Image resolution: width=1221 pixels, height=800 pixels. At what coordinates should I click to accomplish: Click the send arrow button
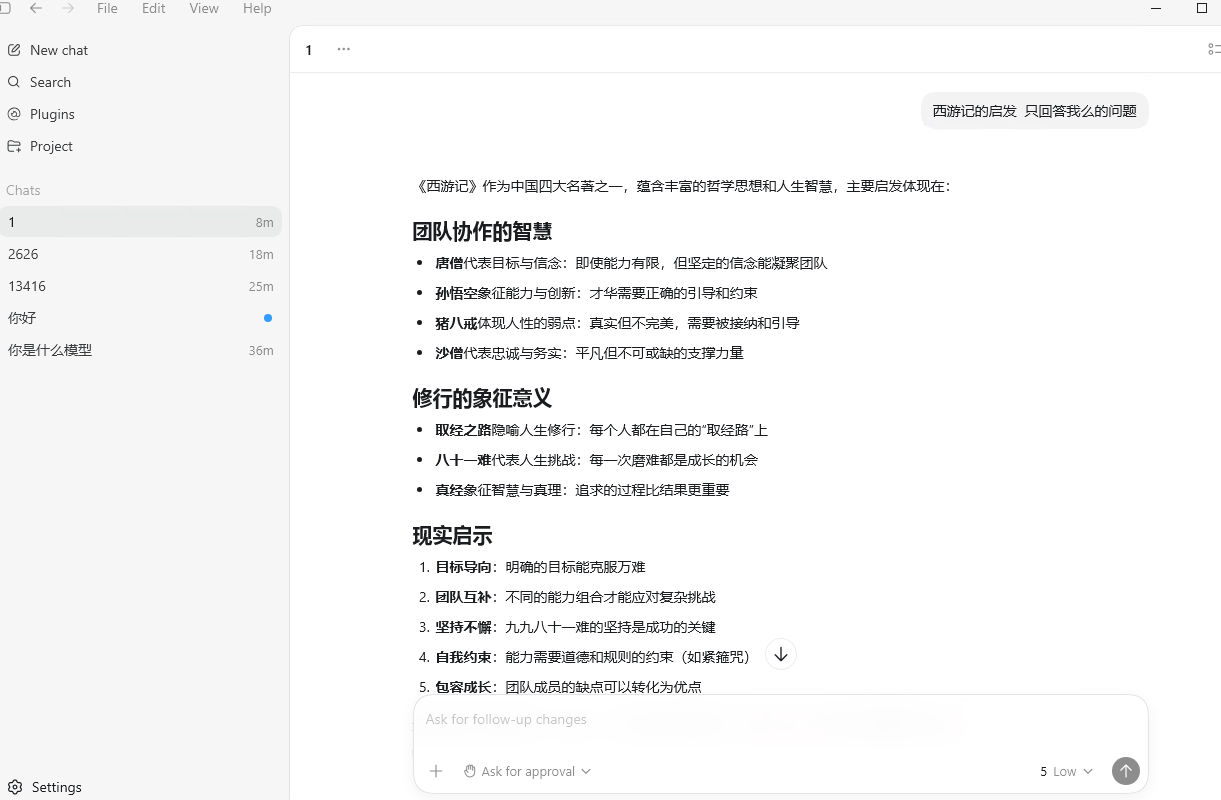click(x=1126, y=771)
